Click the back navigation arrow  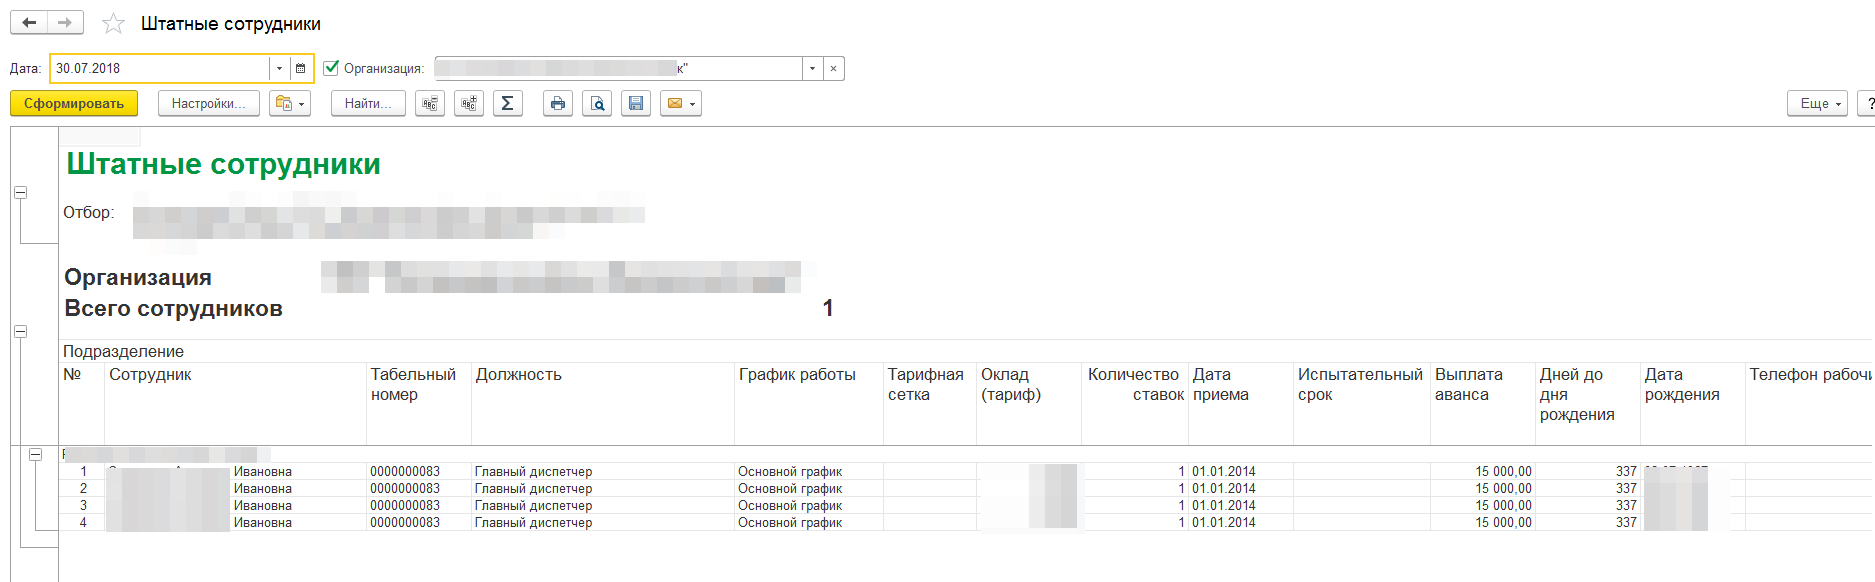29,23
